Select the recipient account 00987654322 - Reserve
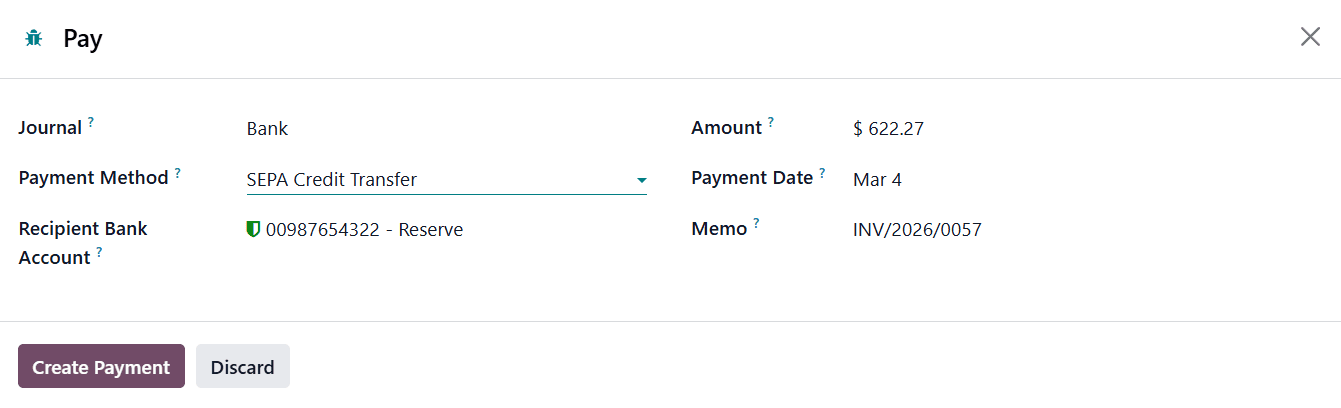 pos(365,230)
